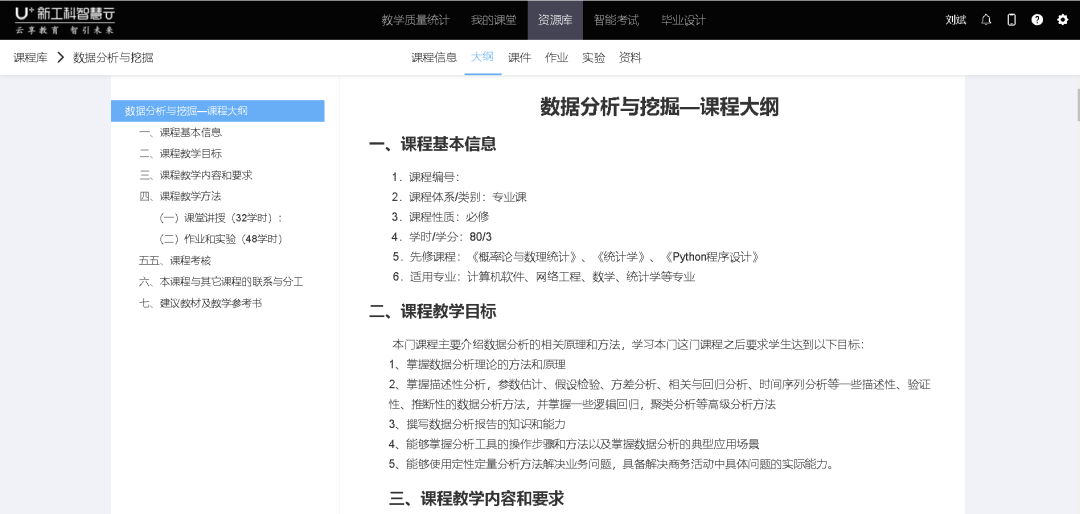Click objective 5 about 定性定量分析方法

coord(612,464)
